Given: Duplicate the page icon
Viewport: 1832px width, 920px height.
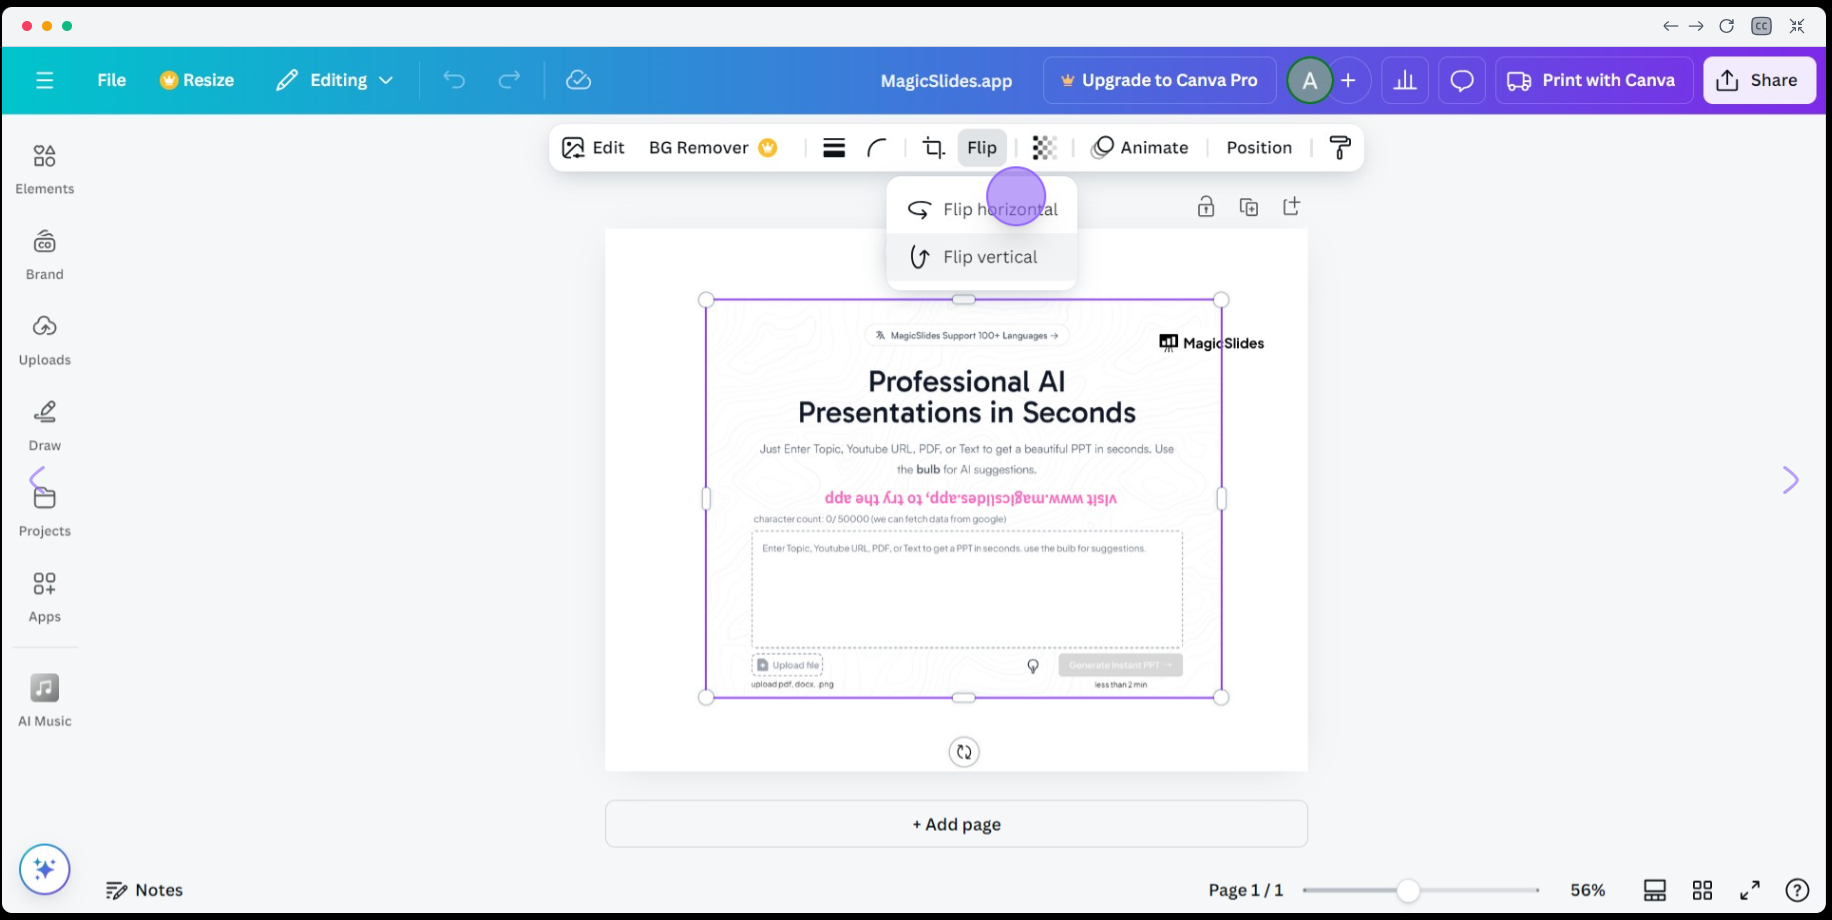Looking at the screenshot, I should 1249,207.
